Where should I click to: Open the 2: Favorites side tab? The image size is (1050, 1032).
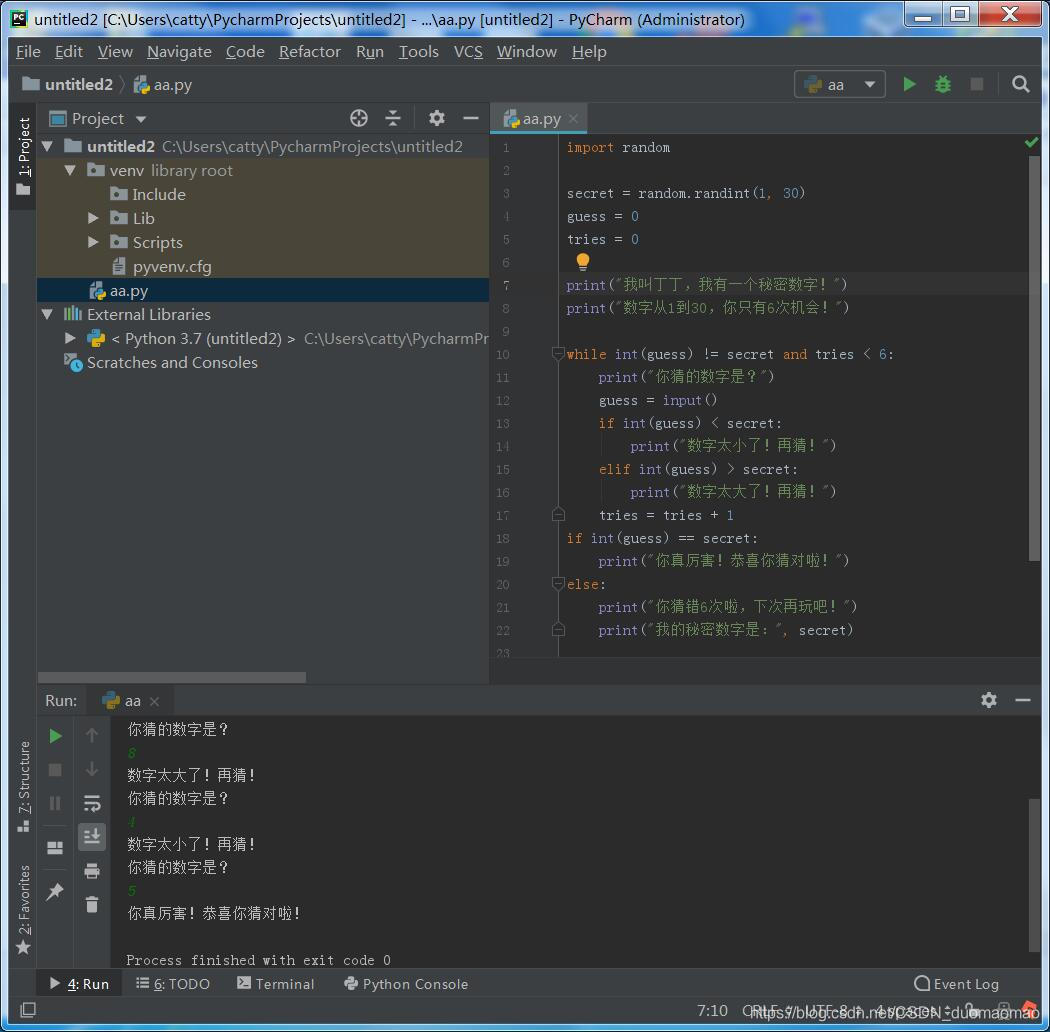tap(23, 909)
